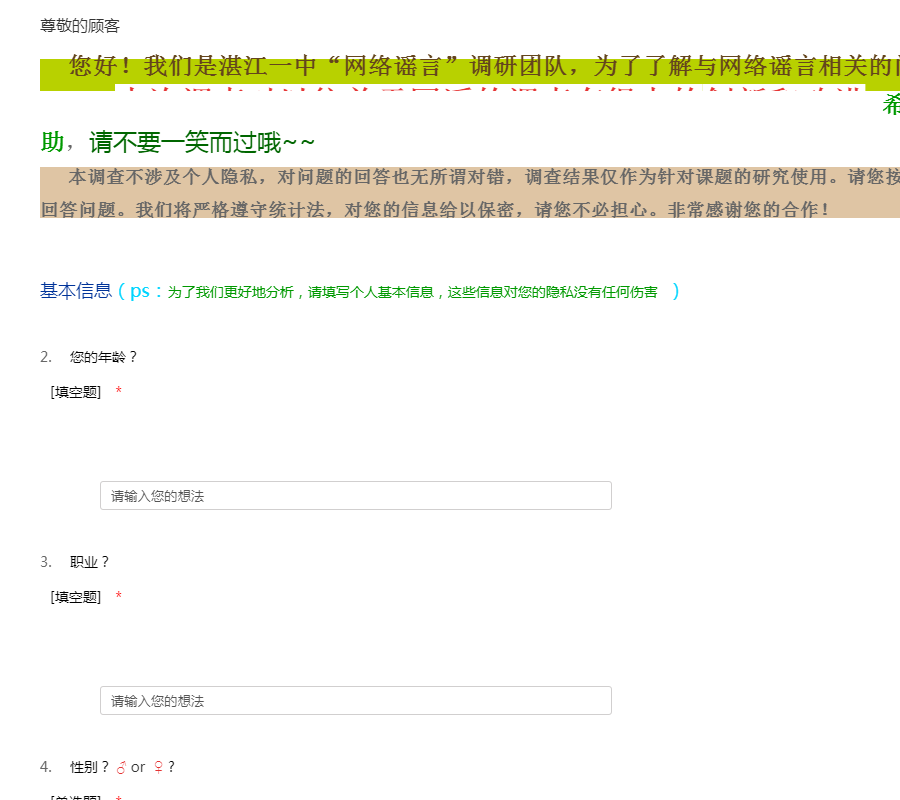This screenshot has width=900, height=800.
Task: Click the green note '为了我们更好地分析'
Action: (411, 292)
